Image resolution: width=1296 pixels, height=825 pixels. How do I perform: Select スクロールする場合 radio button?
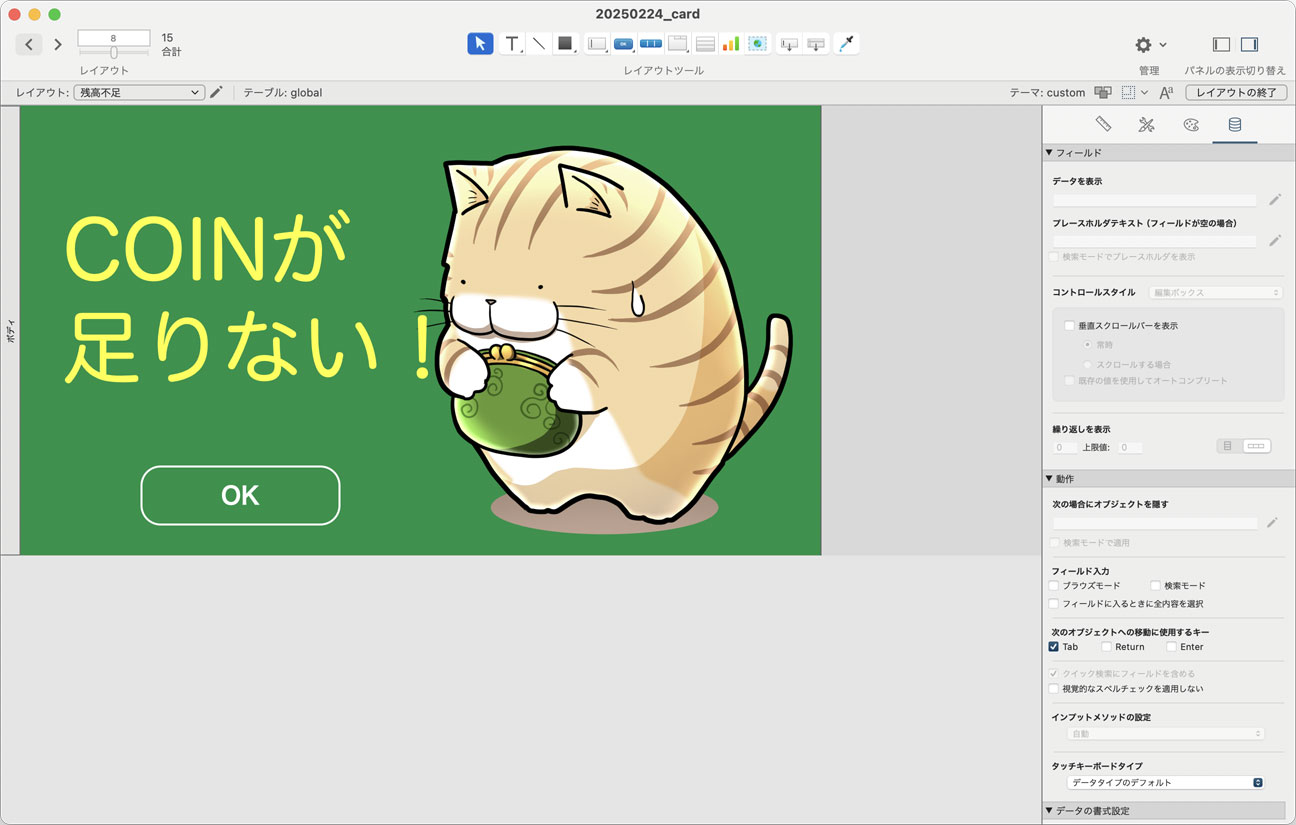pos(1088,365)
